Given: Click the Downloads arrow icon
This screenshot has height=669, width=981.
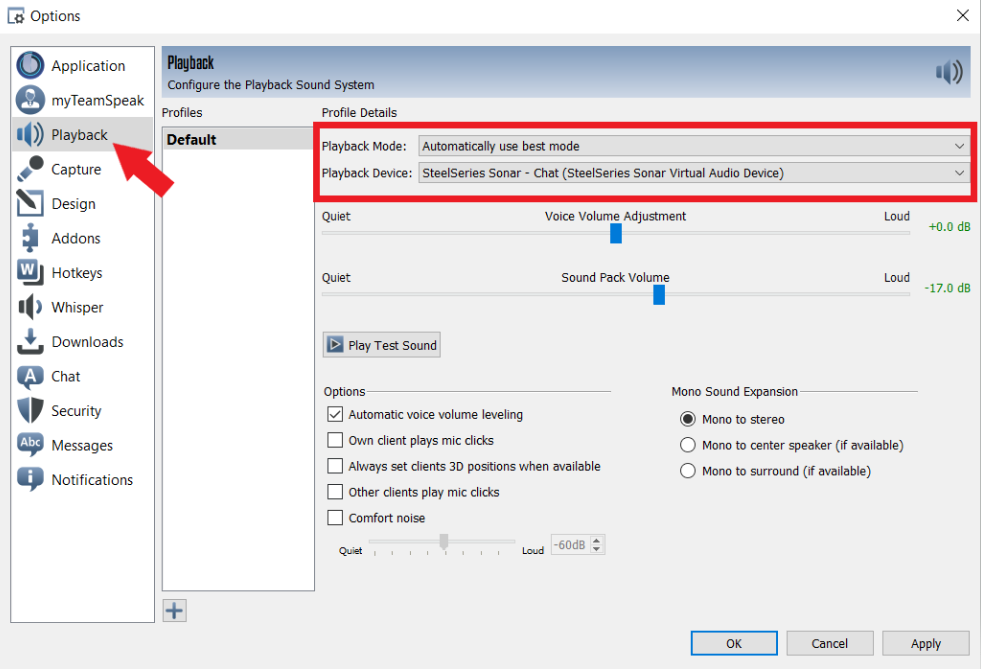Looking at the screenshot, I should 30,341.
